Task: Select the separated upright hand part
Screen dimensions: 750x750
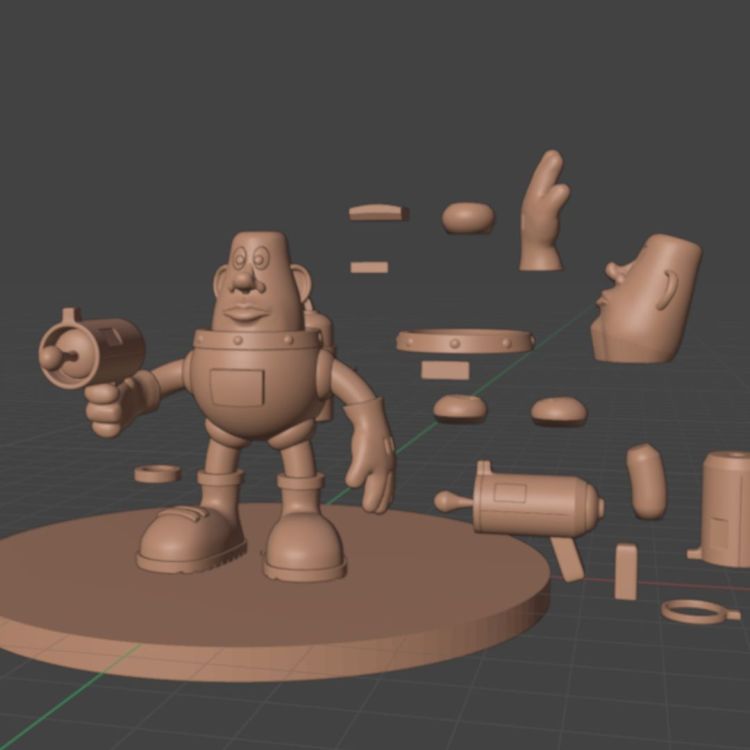Action: click(x=544, y=210)
